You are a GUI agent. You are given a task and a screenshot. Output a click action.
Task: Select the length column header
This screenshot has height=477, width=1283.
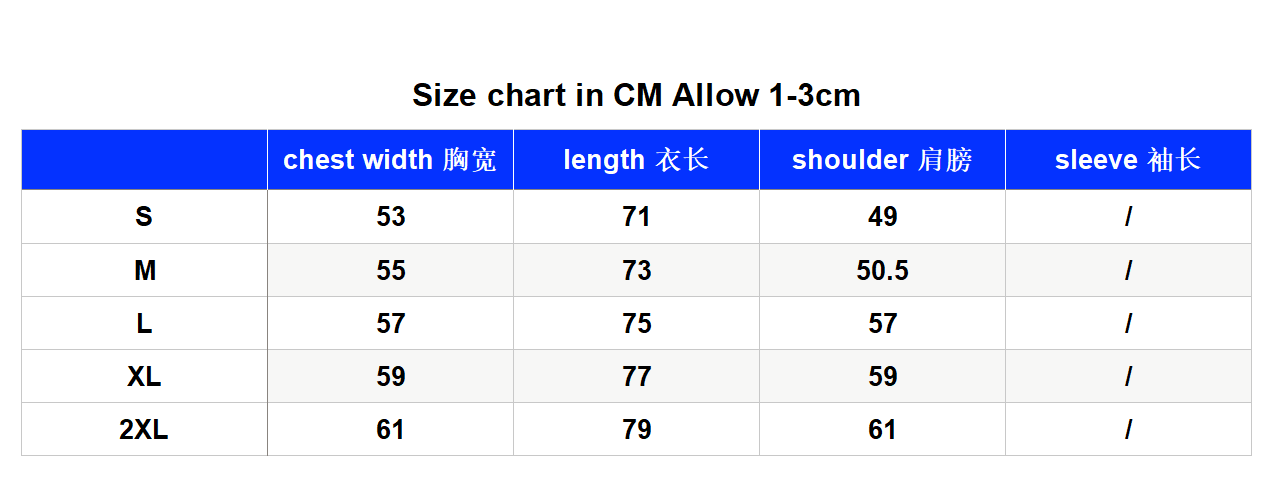(636, 160)
